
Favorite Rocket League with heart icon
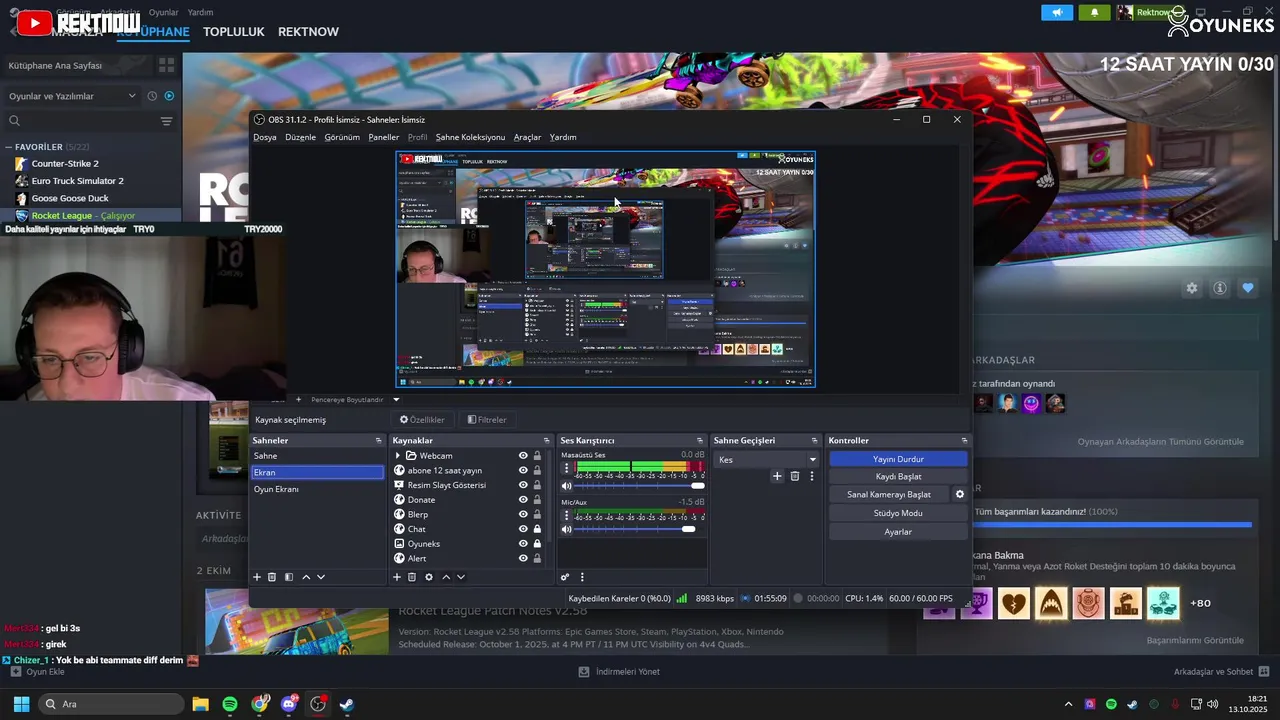pyautogui.click(x=1248, y=288)
